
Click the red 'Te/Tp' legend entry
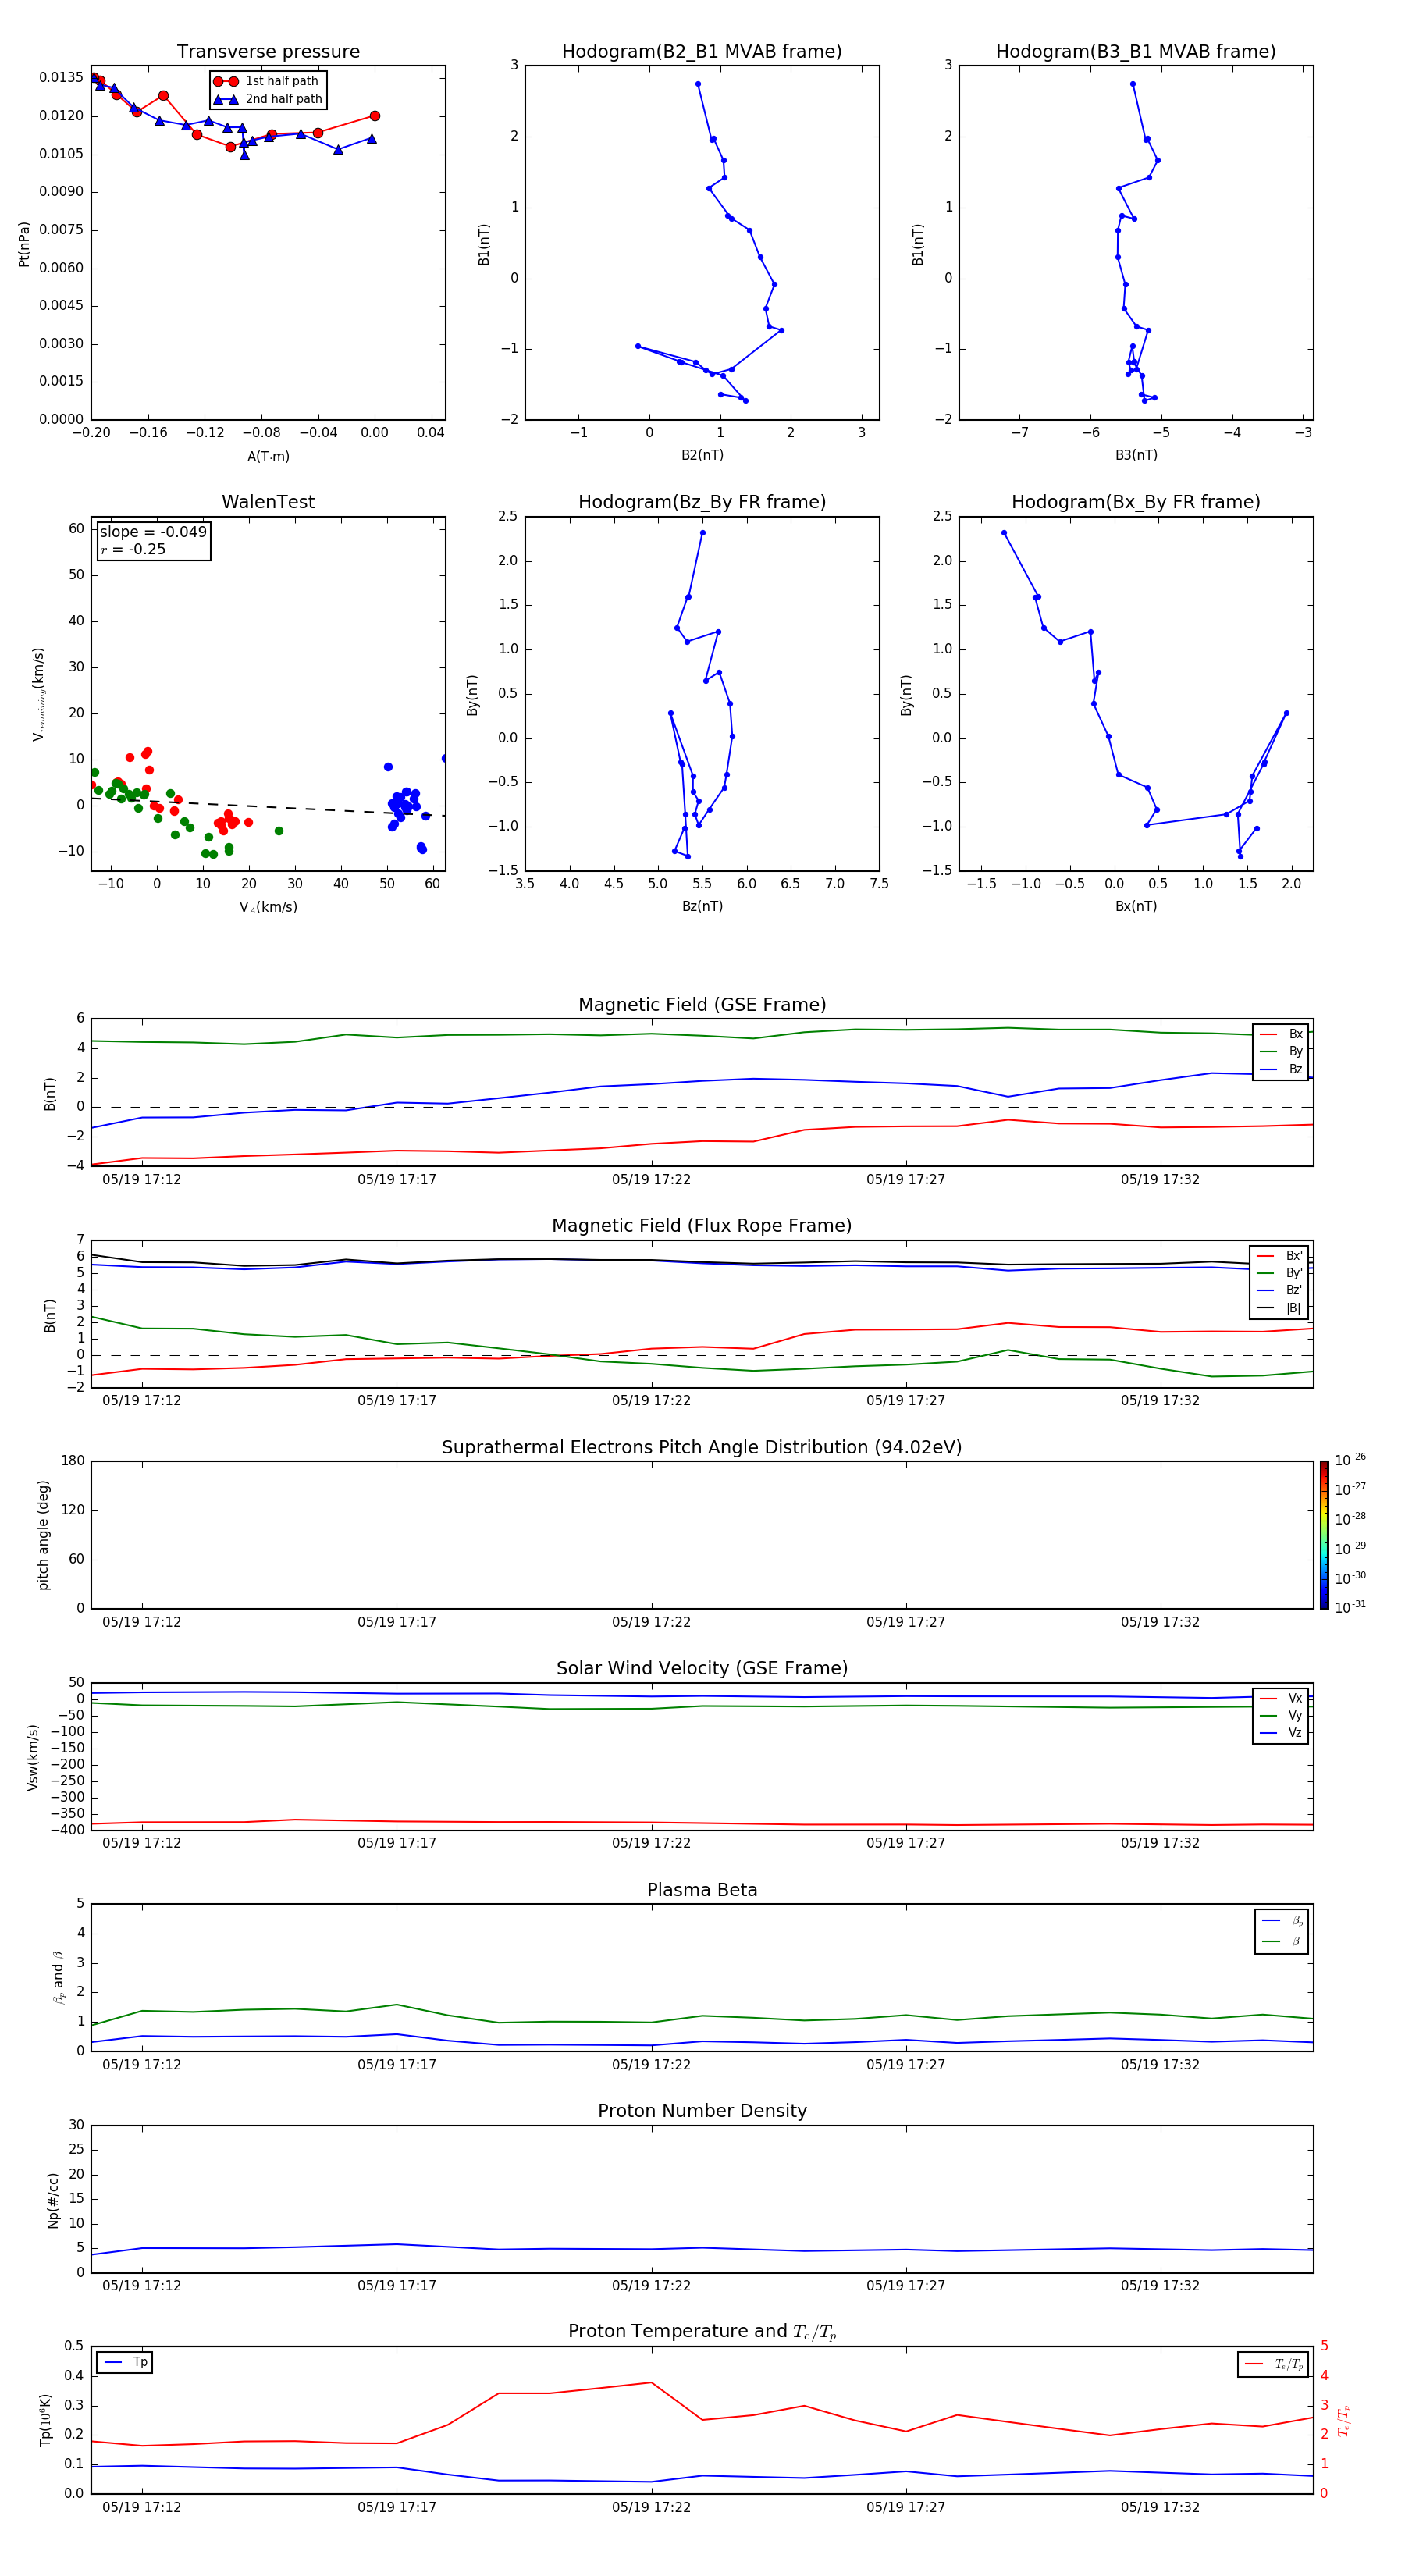point(1289,2364)
